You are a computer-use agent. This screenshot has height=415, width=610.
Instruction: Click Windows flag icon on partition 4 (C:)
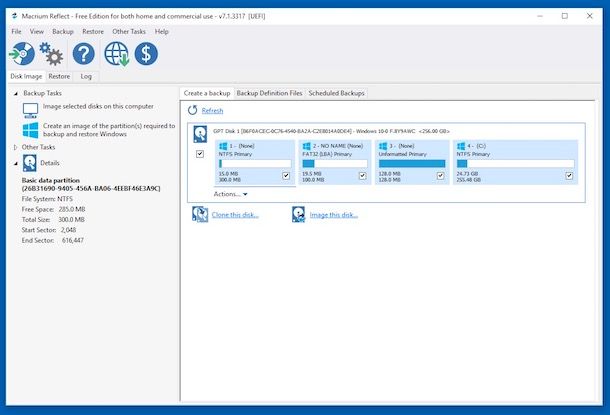461,146
